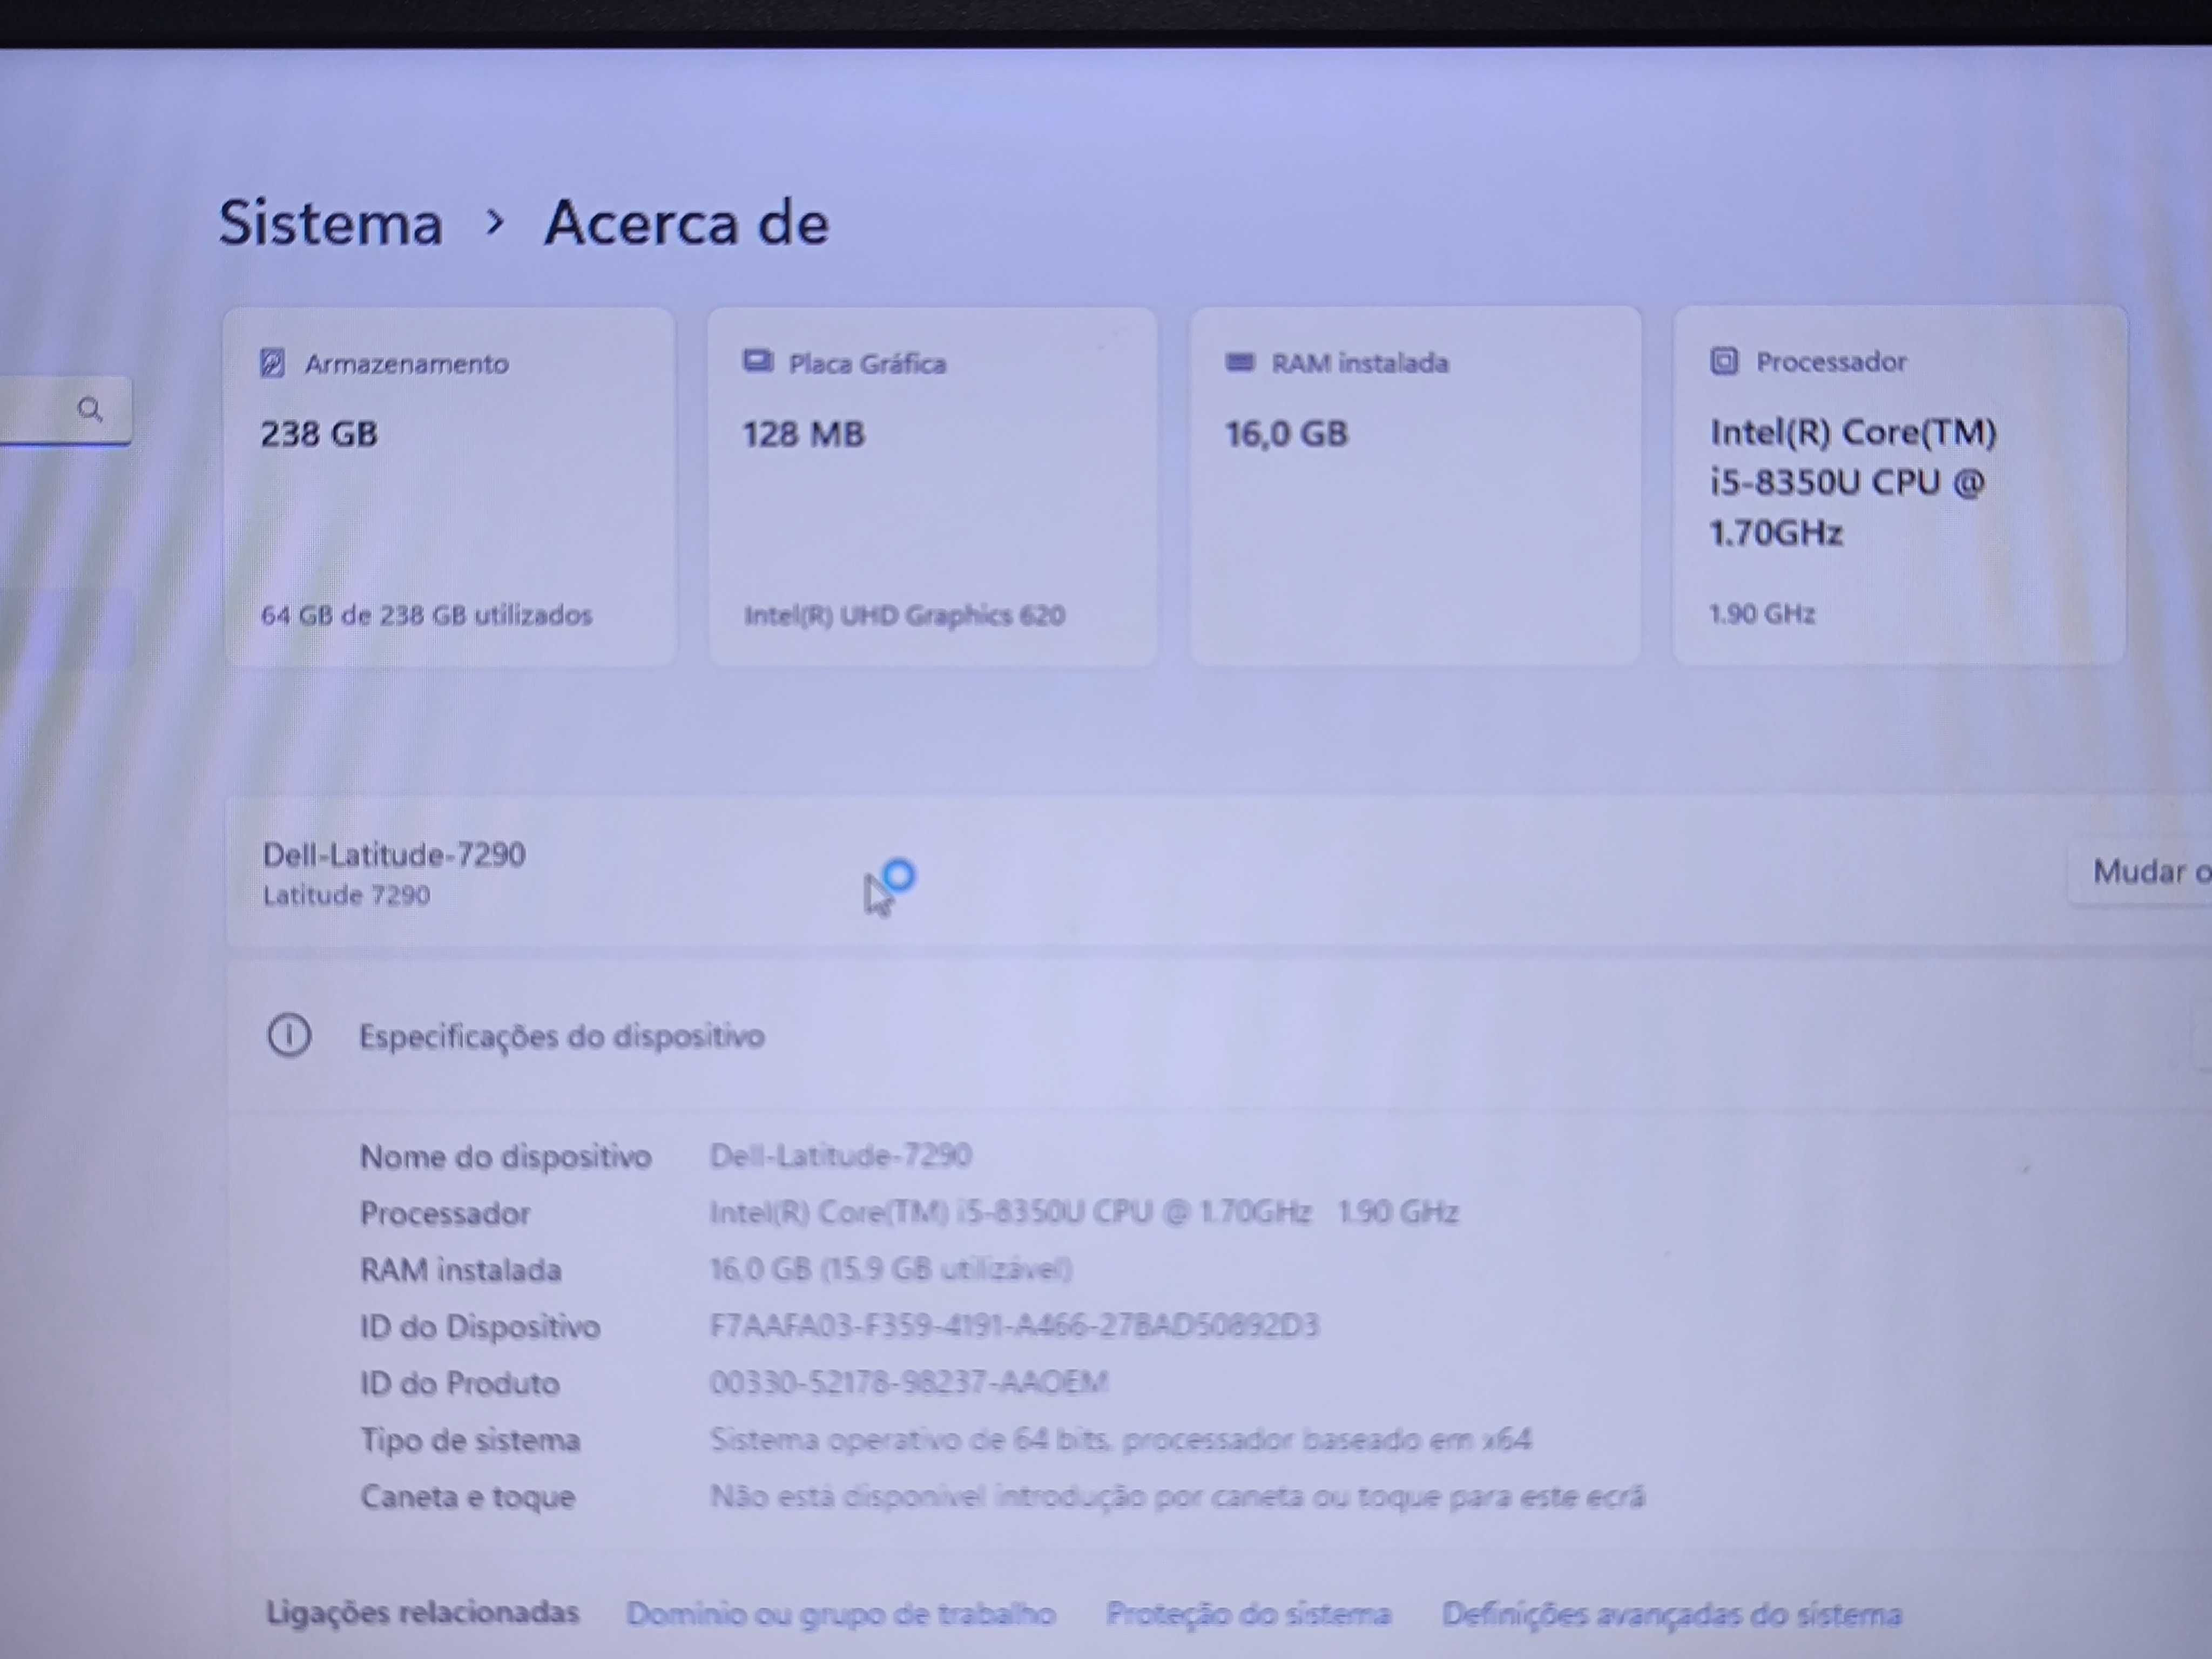Click the Armazenamento storage icon
Image resolution: width=2212 pixels, height=1659 pixels.
[272, 362]
